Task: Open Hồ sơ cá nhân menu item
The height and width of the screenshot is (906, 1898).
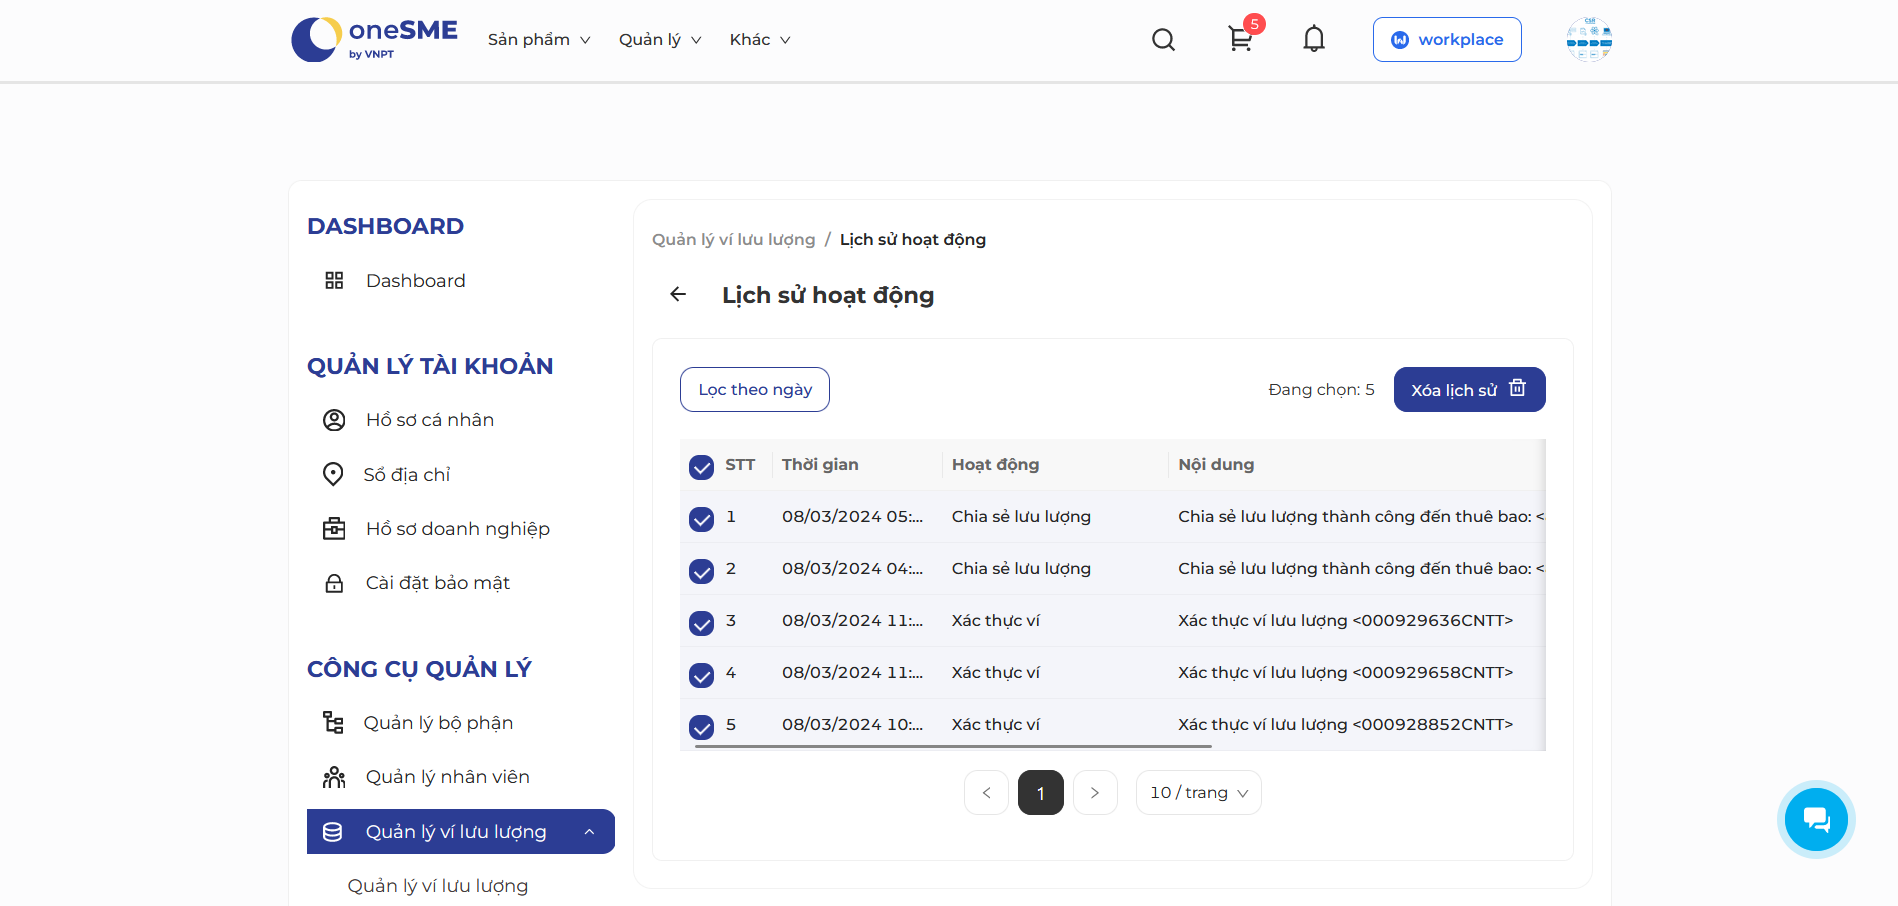Action: [x=430, y=420]
